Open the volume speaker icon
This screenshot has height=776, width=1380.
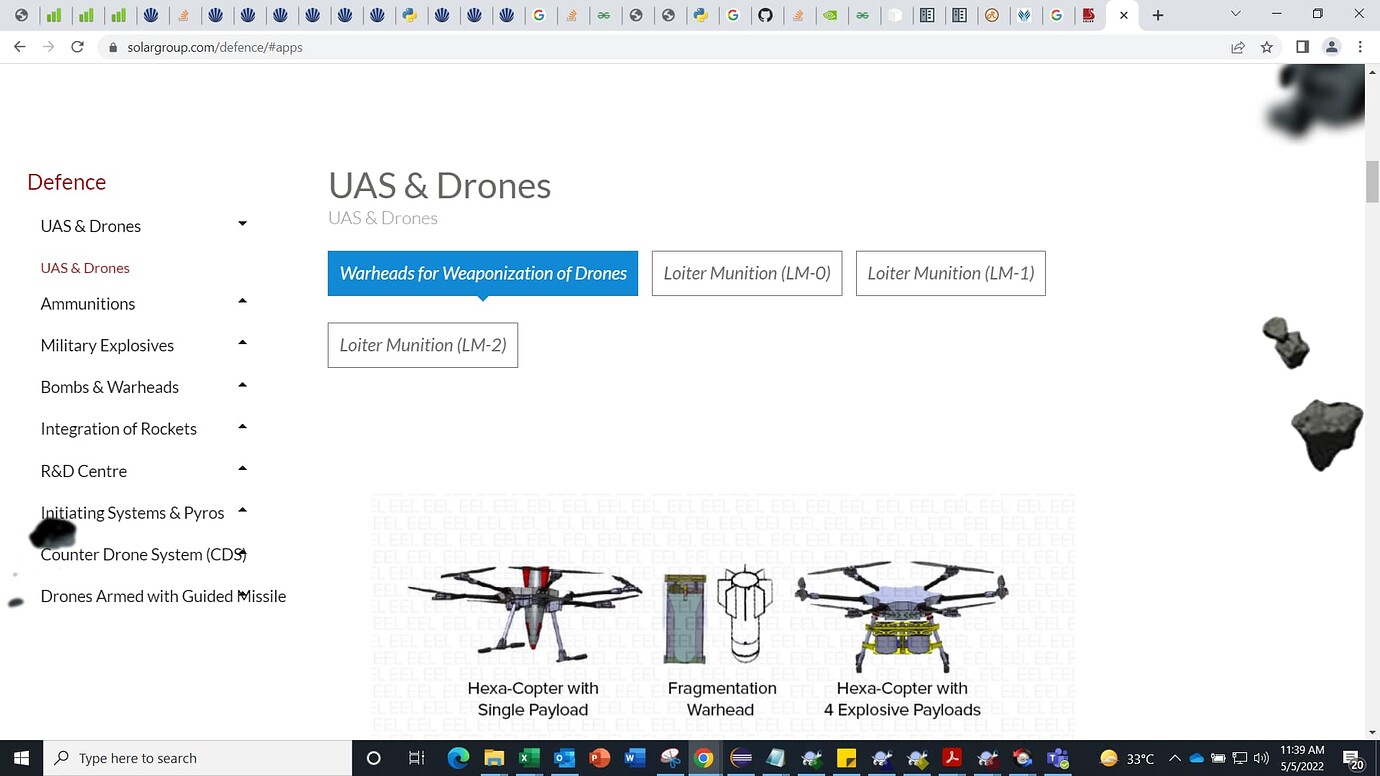1261,758
